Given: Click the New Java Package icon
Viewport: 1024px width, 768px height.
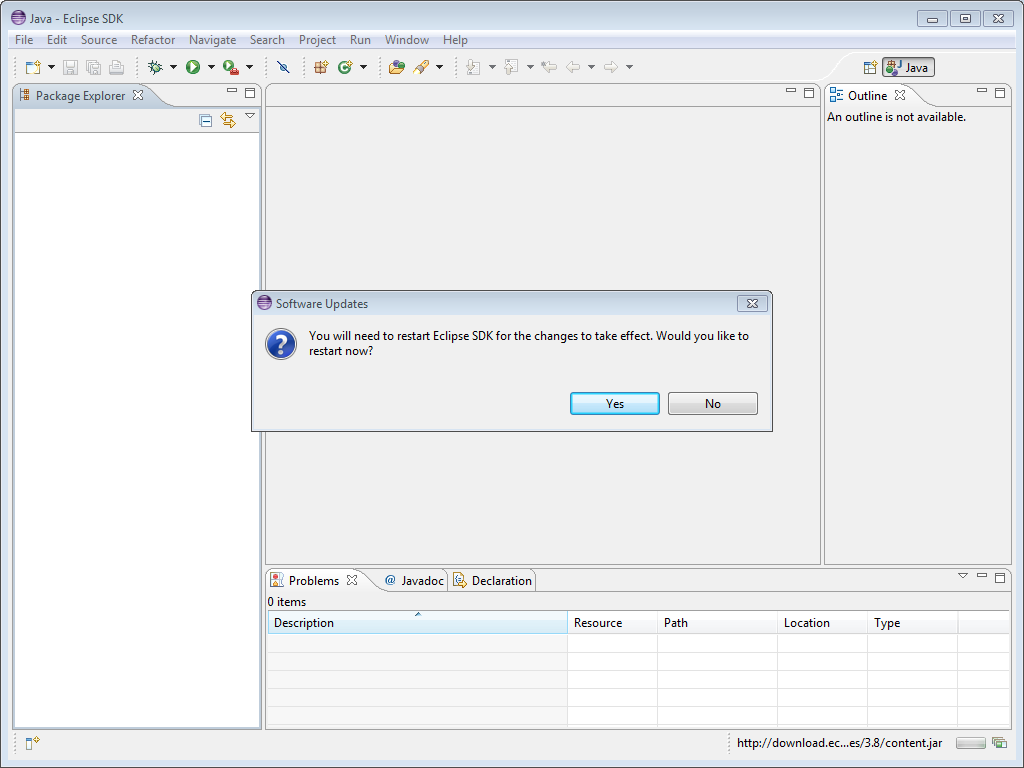Looking at the screenshot, I should tap(321, 67).
